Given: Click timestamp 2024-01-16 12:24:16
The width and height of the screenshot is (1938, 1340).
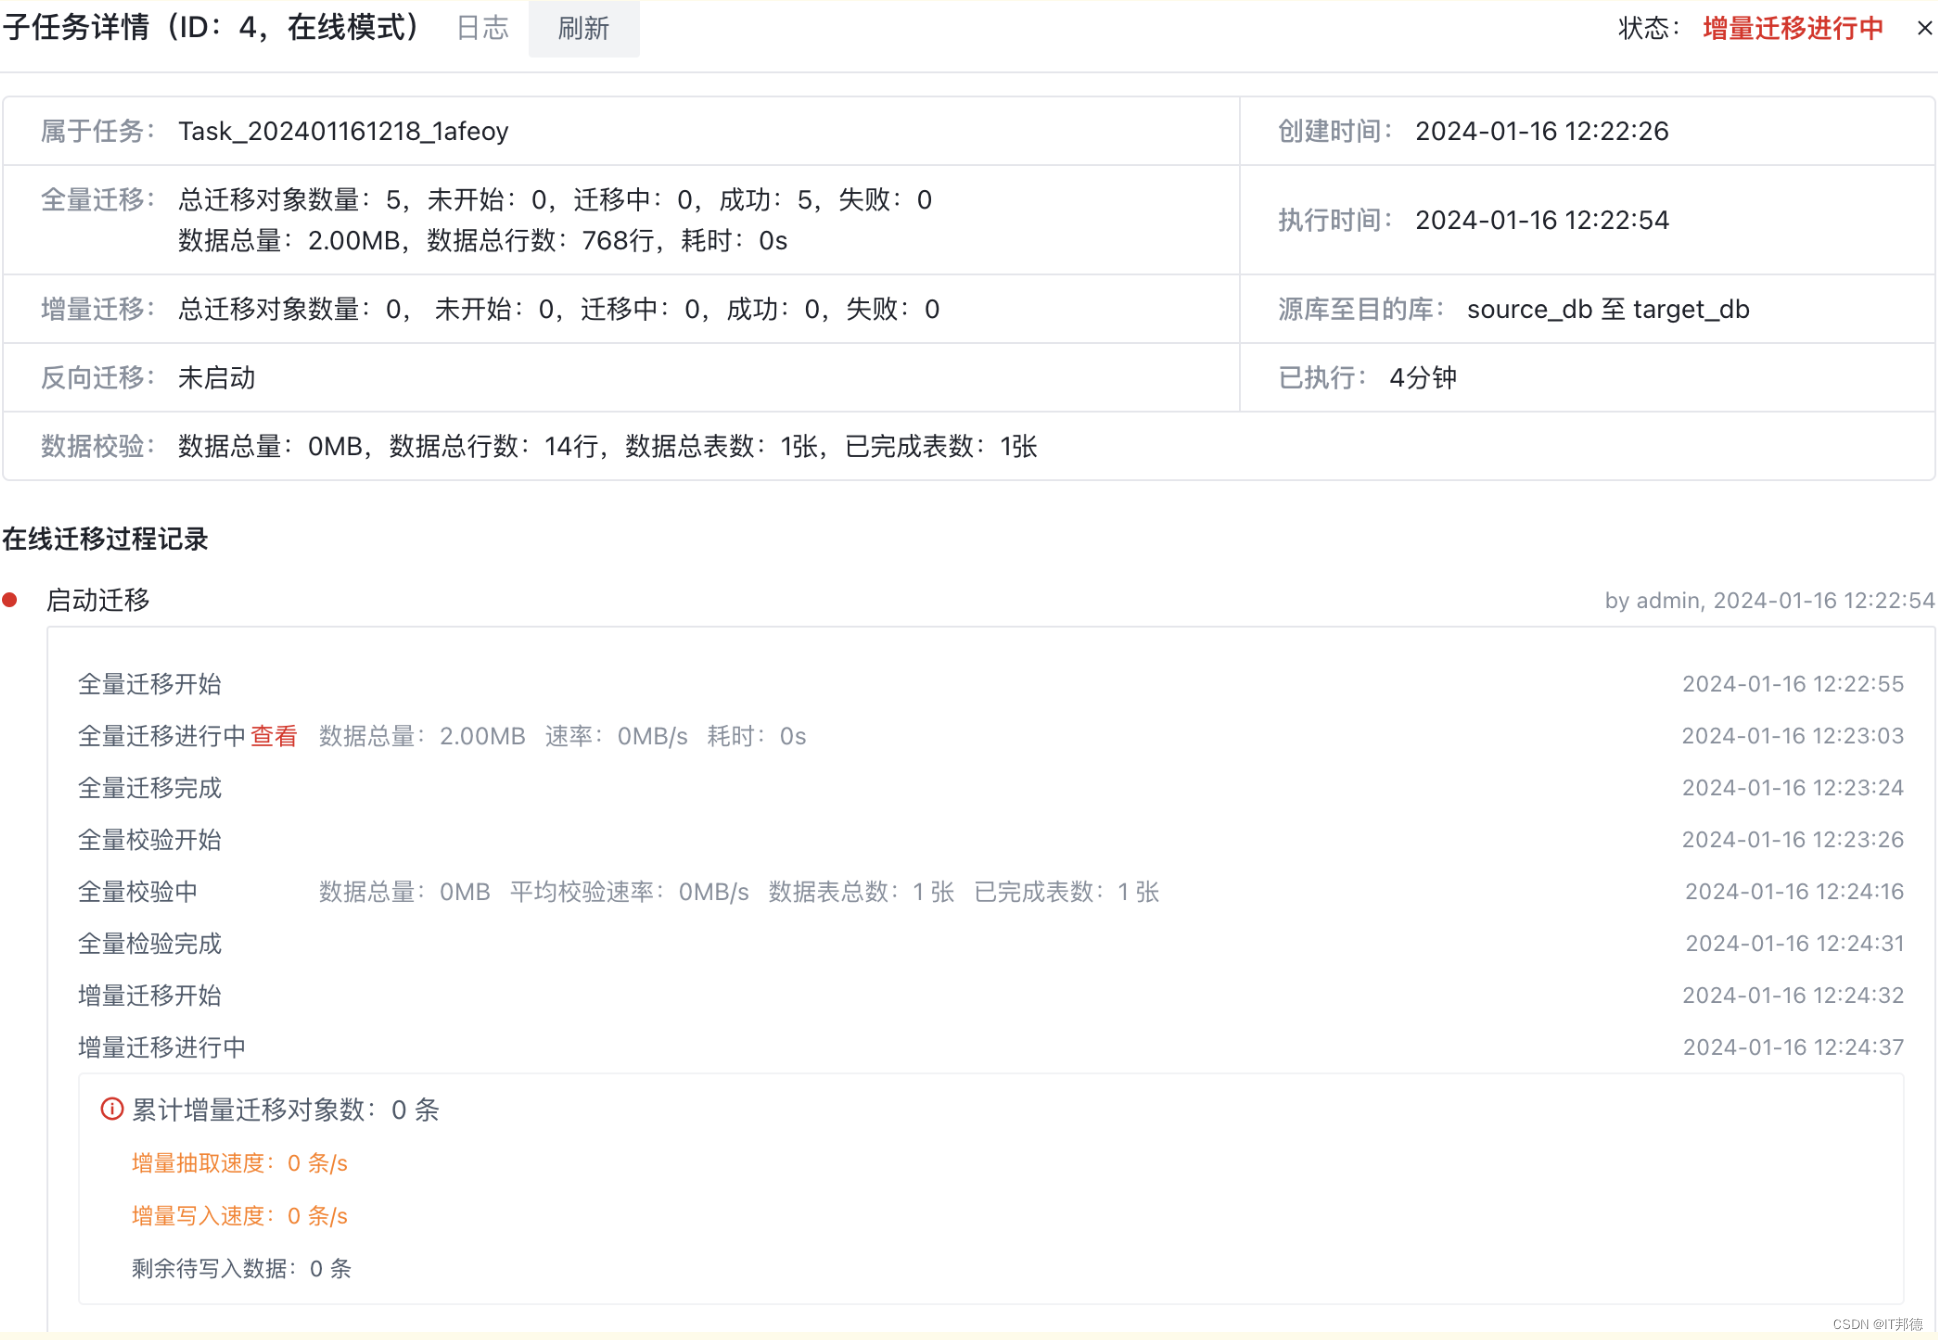Looking at the screenshot, I should click(1794, 892).
